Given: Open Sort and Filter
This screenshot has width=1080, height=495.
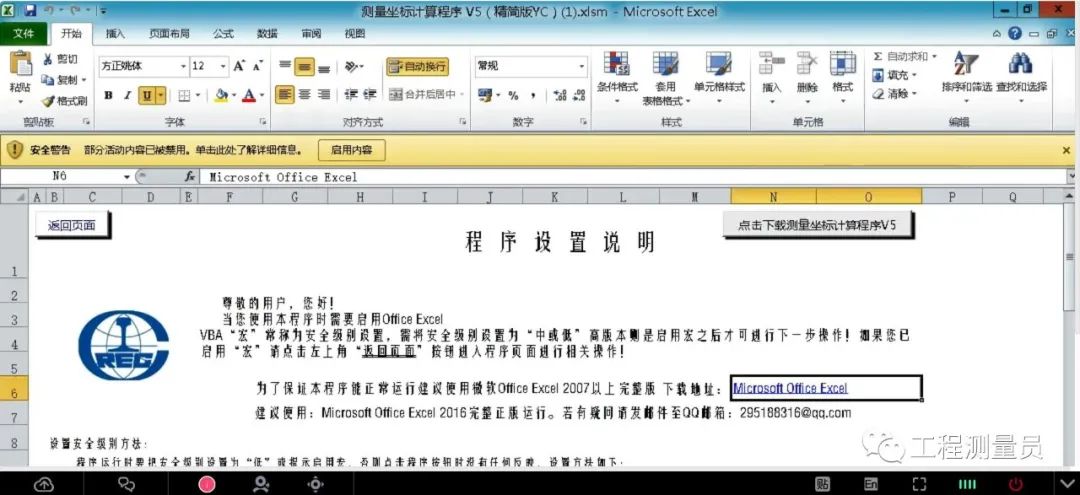Looking at the screenshot, I should (966, 76).
